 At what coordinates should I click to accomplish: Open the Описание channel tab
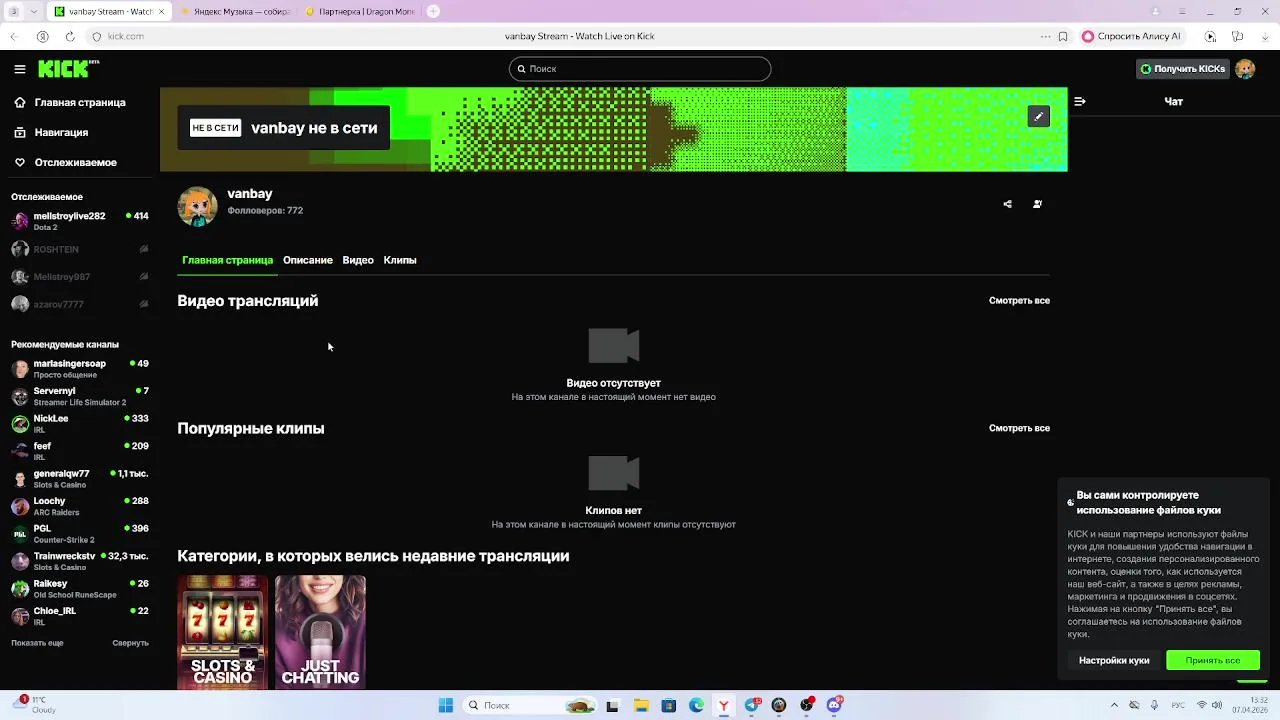[308, 260]
